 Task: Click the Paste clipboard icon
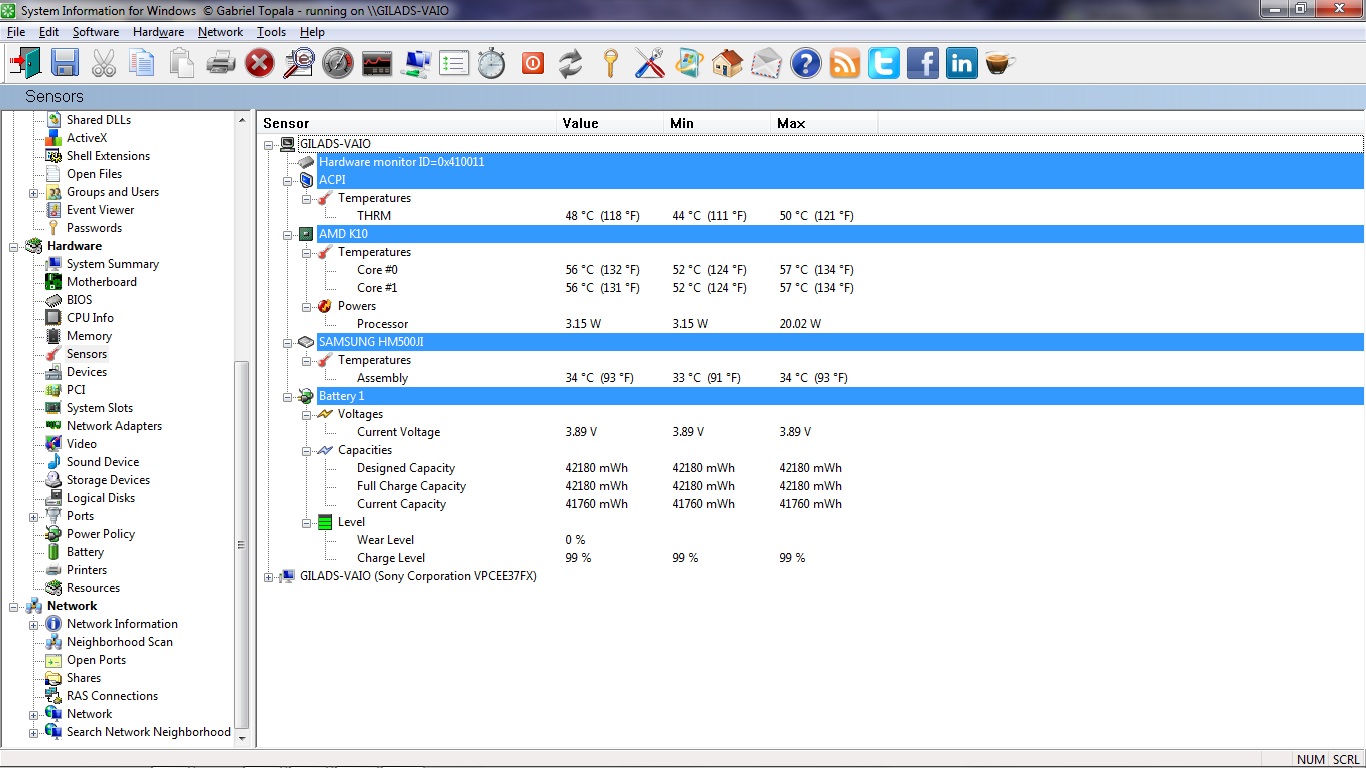tap(181, 64)
